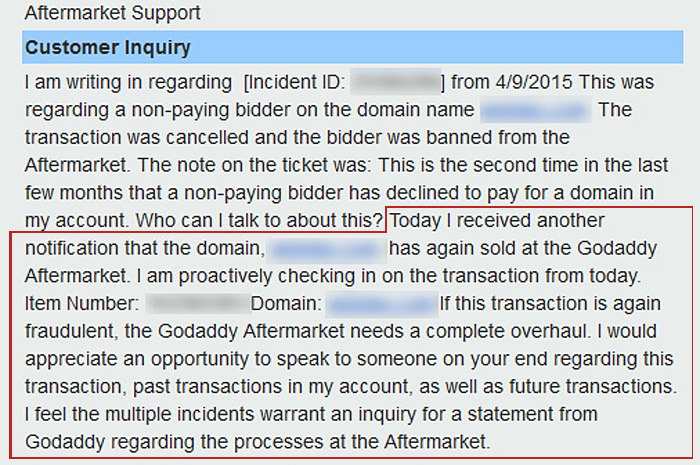700x465 pixels.
Task: Click the 'Item Number:' label
Action: click(x=82, y=304)
